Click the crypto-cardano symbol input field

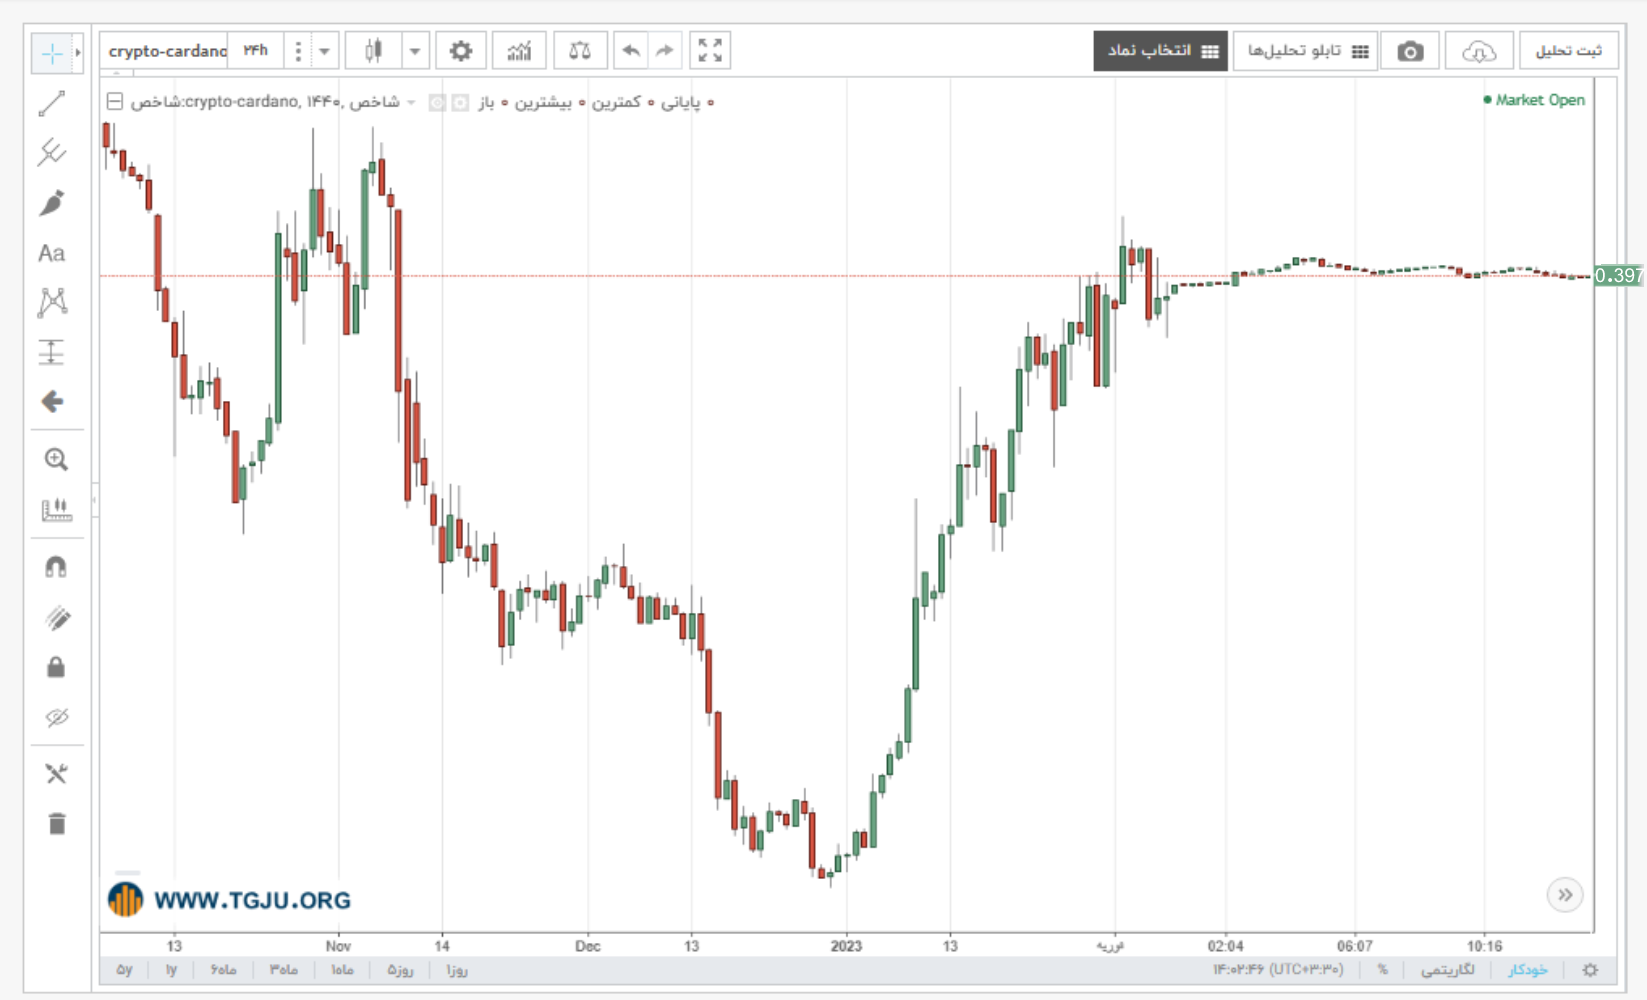(x=166, y=51)
